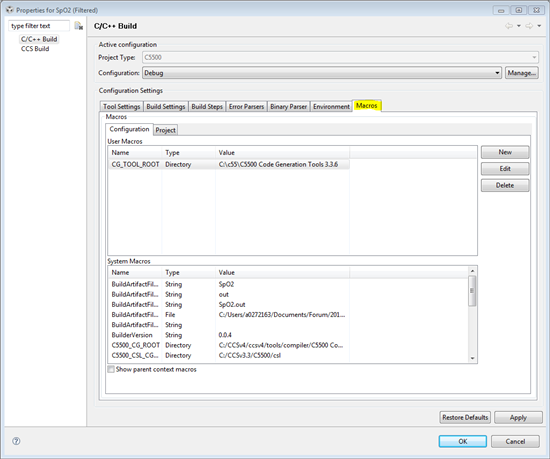Image resolution: width=550 pixels, height=459 pixels.
Task: Open the back history dropdown arrow
Action: pos(518,26)
